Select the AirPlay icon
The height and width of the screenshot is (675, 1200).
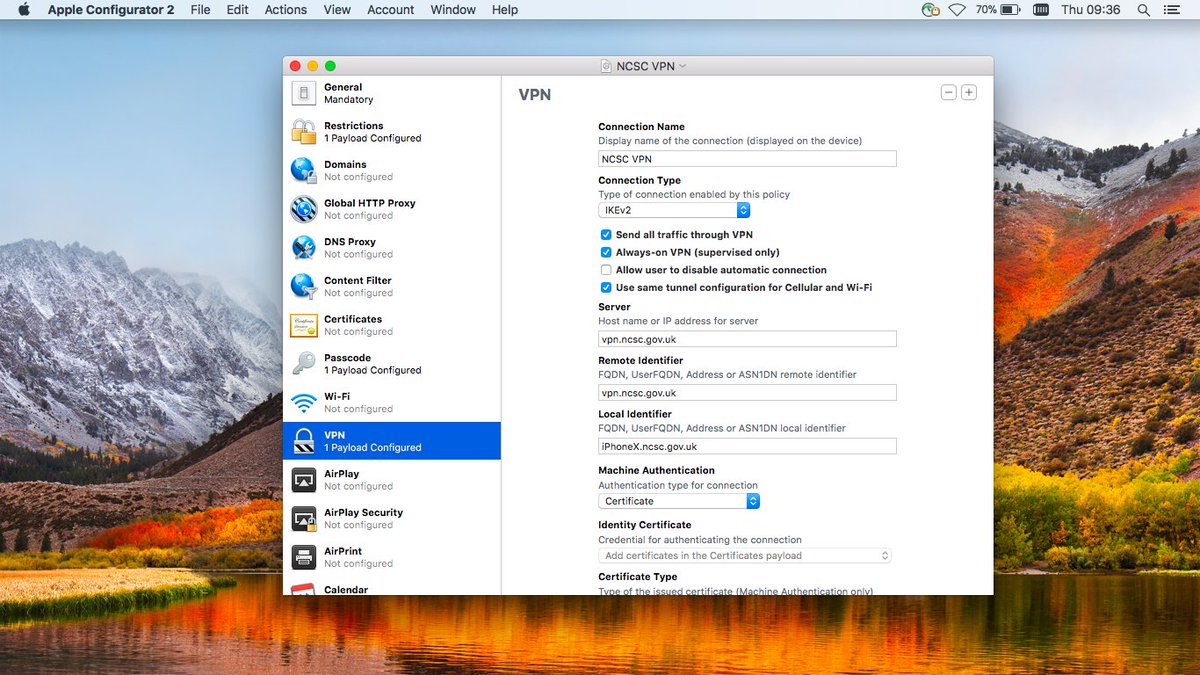click(x=304, y=480)
